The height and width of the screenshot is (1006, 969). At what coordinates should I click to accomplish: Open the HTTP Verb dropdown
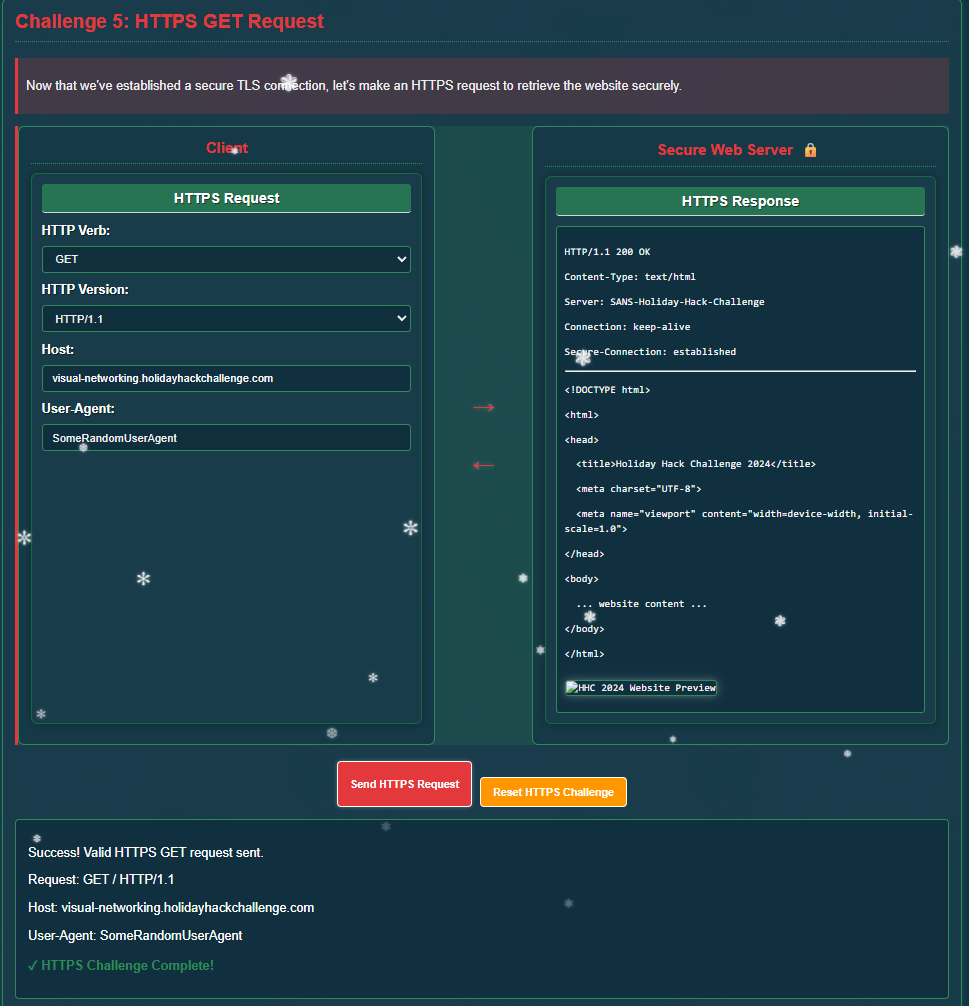point(225,259)
